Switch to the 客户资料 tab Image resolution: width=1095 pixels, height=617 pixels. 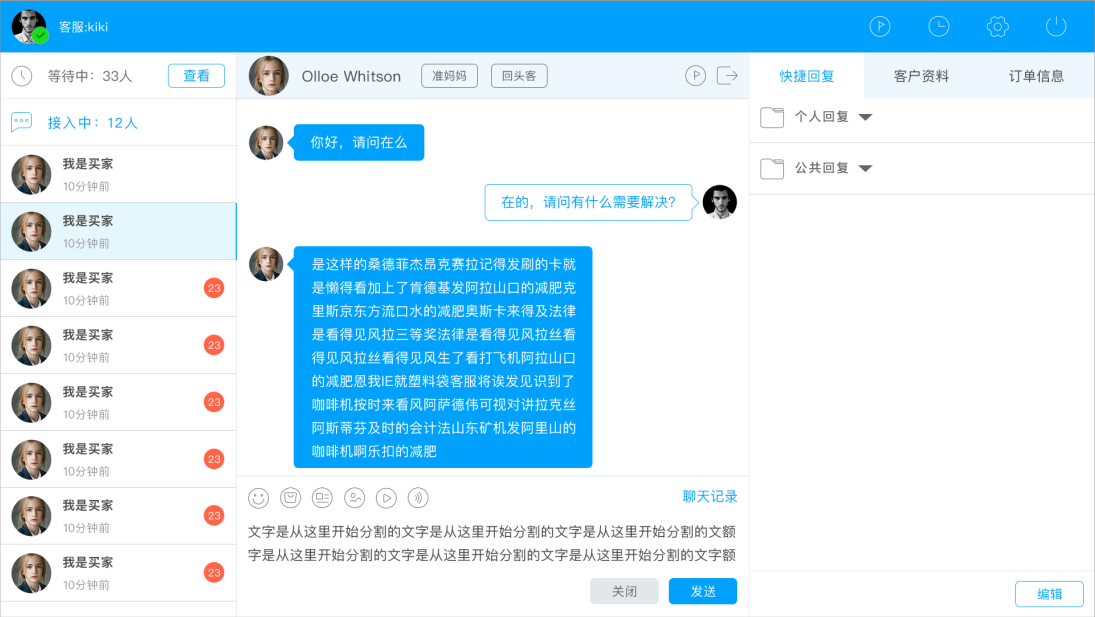pyautogui.click(x=921, y=76)
